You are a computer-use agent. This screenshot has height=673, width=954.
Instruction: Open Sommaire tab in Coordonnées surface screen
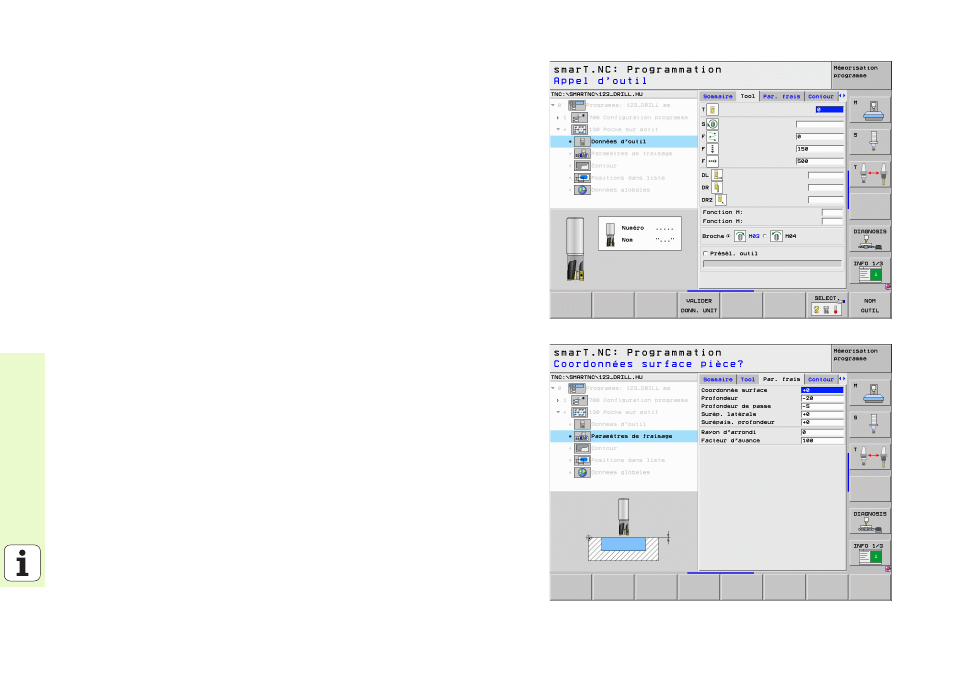[718, 379]
